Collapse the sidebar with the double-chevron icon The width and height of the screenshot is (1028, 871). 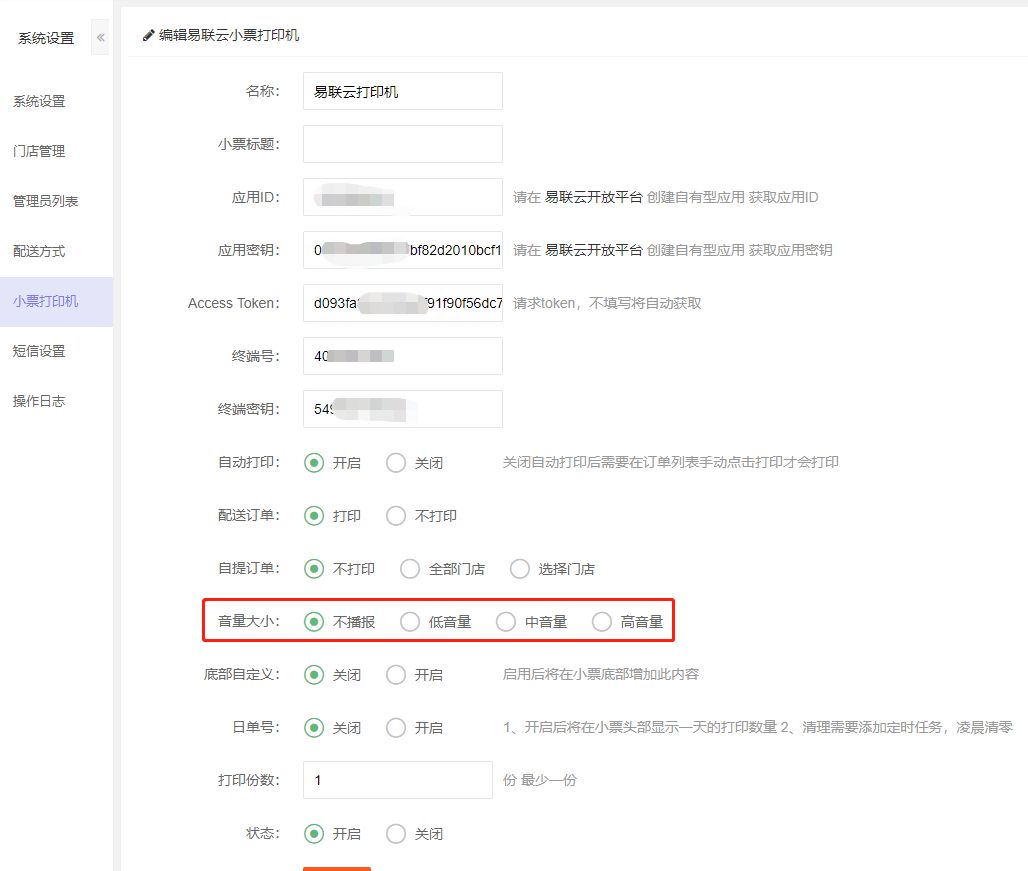coord(101,38)
